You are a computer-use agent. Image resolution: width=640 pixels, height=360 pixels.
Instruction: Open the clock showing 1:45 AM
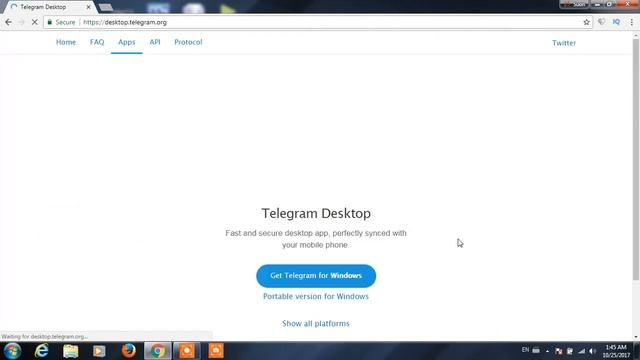click(616, 351)
